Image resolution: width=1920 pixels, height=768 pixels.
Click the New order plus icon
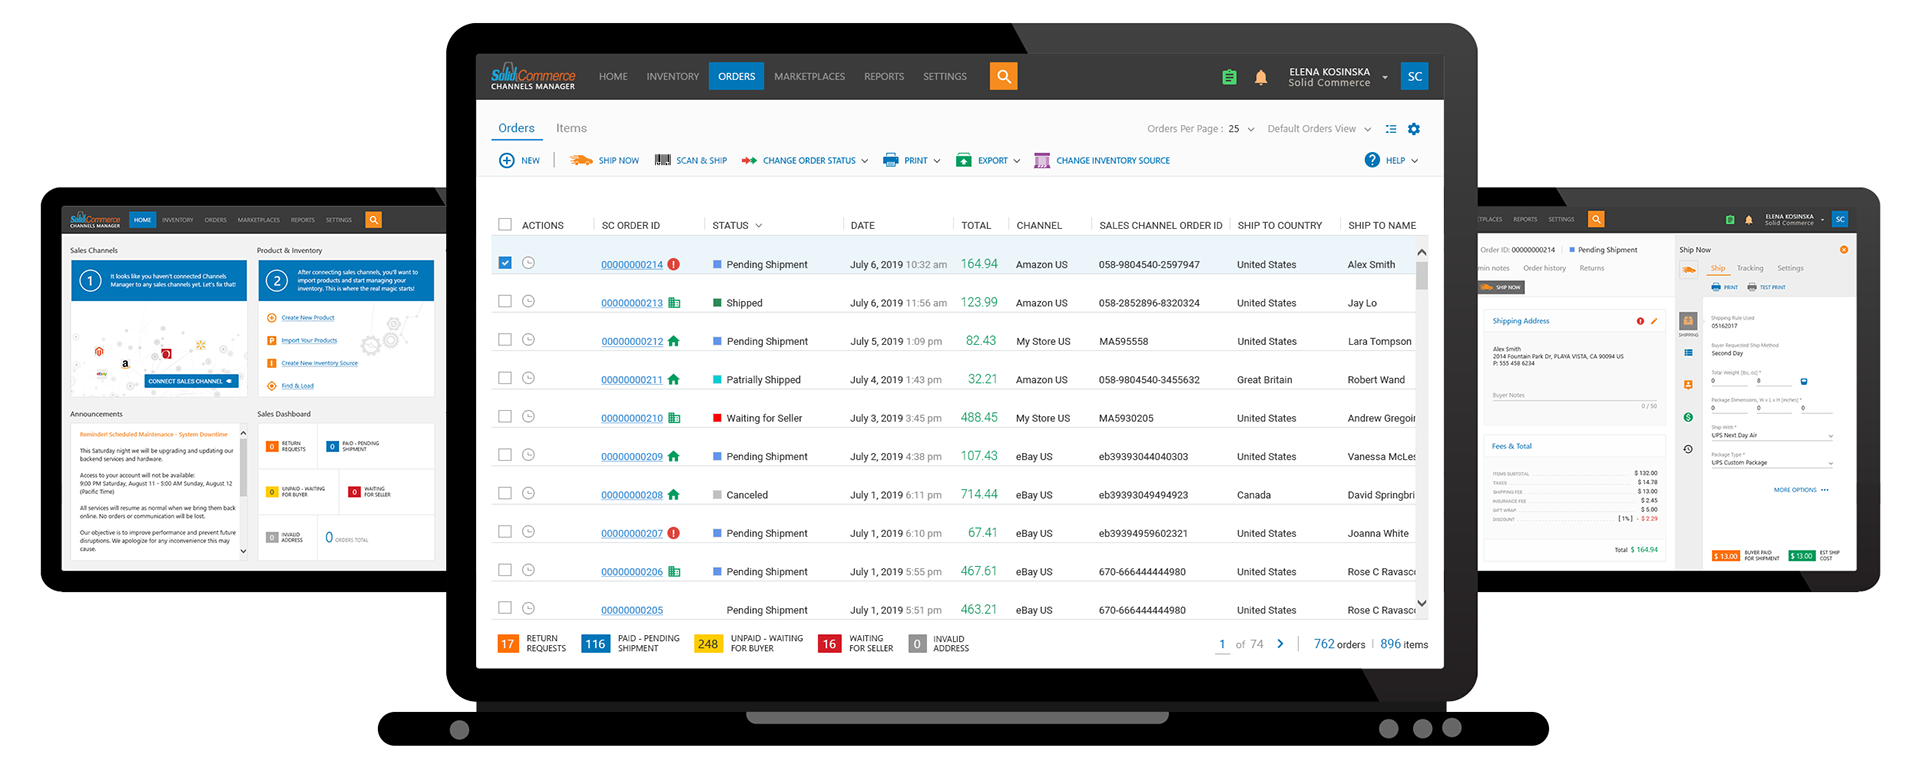coord(507,160)
